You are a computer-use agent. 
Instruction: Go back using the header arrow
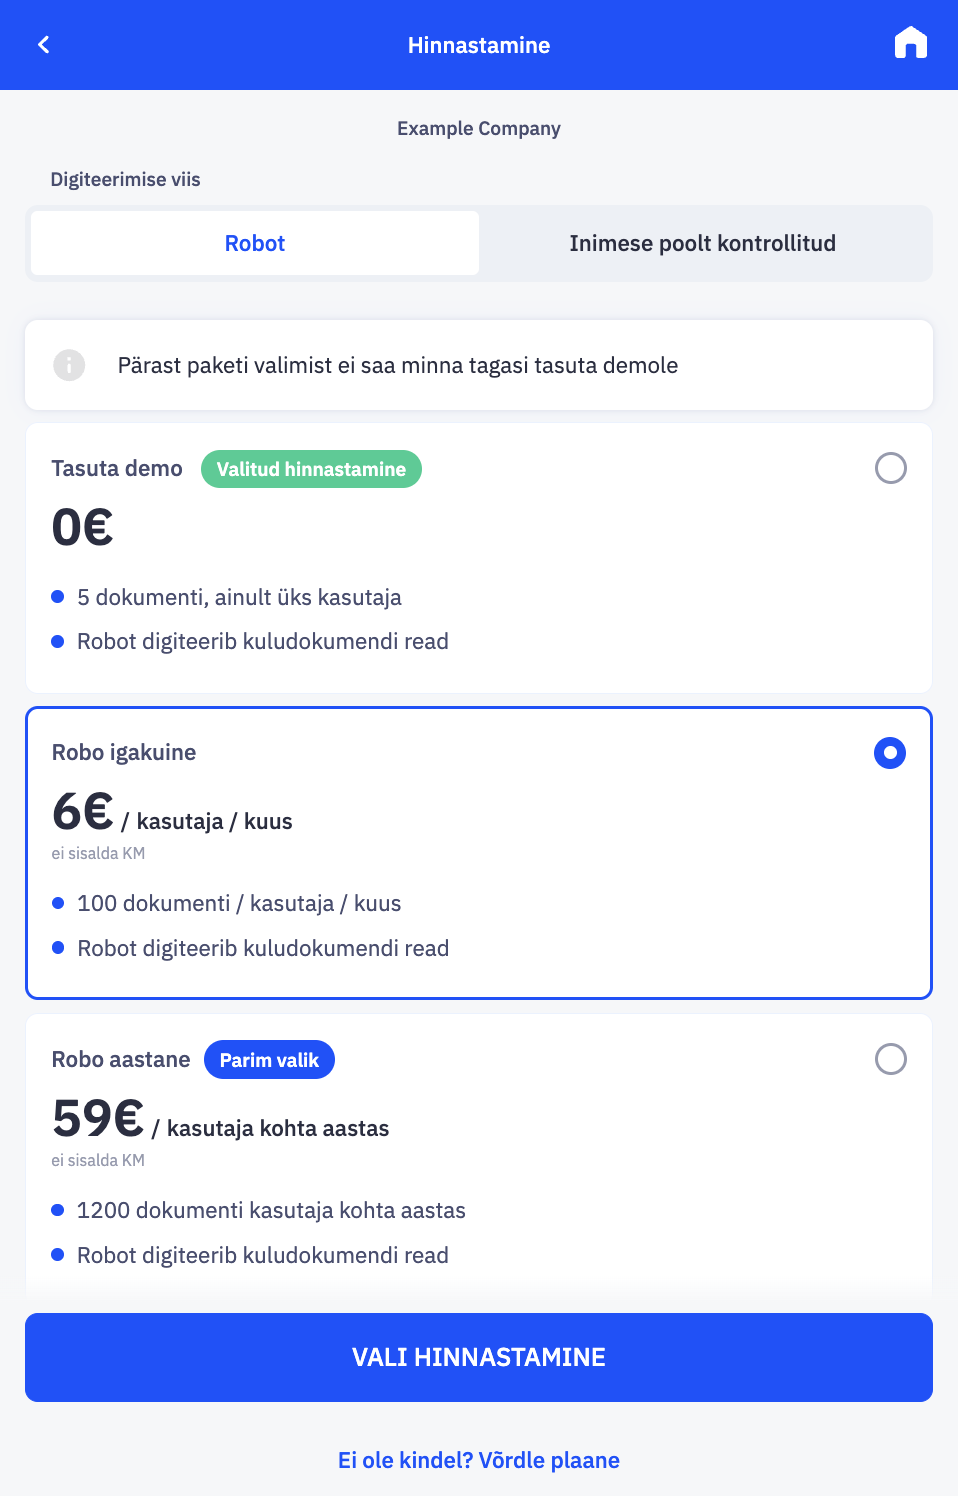(44, 45)
